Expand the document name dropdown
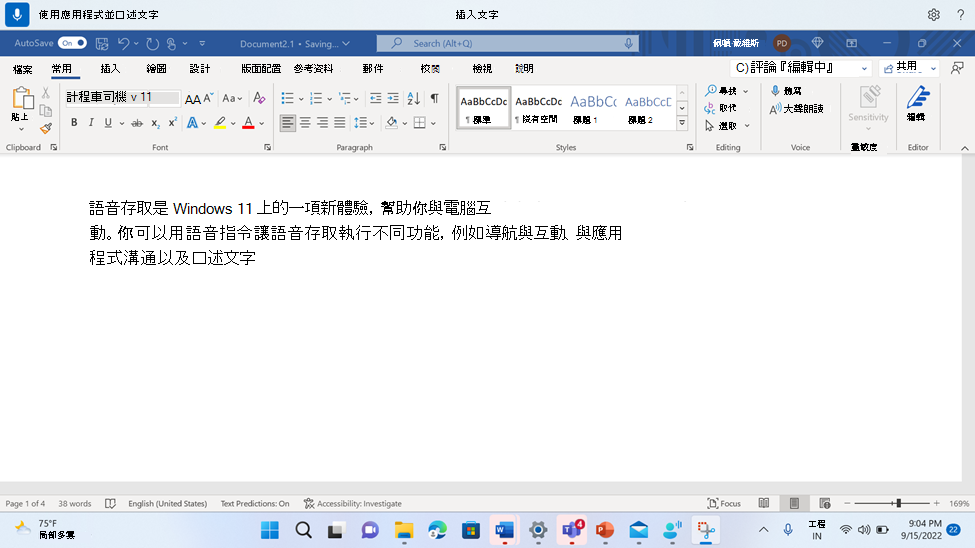Image resolution: width=975 pixels, height=548 pixels. 346,44
